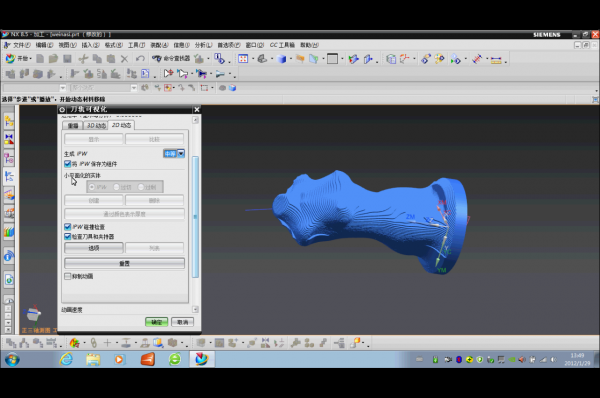Click the blue dialog vertical scrollbar thumb
Viewport: 600px width, 398px height.
click(195, 217)
